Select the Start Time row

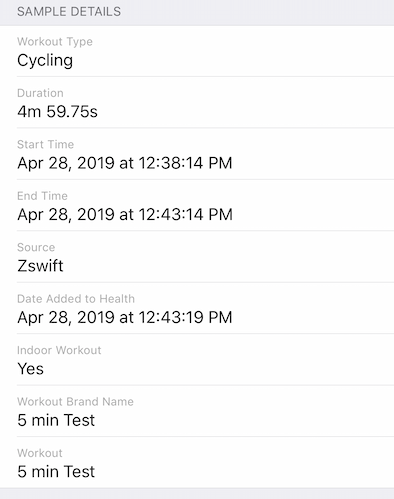pos(197,154)
